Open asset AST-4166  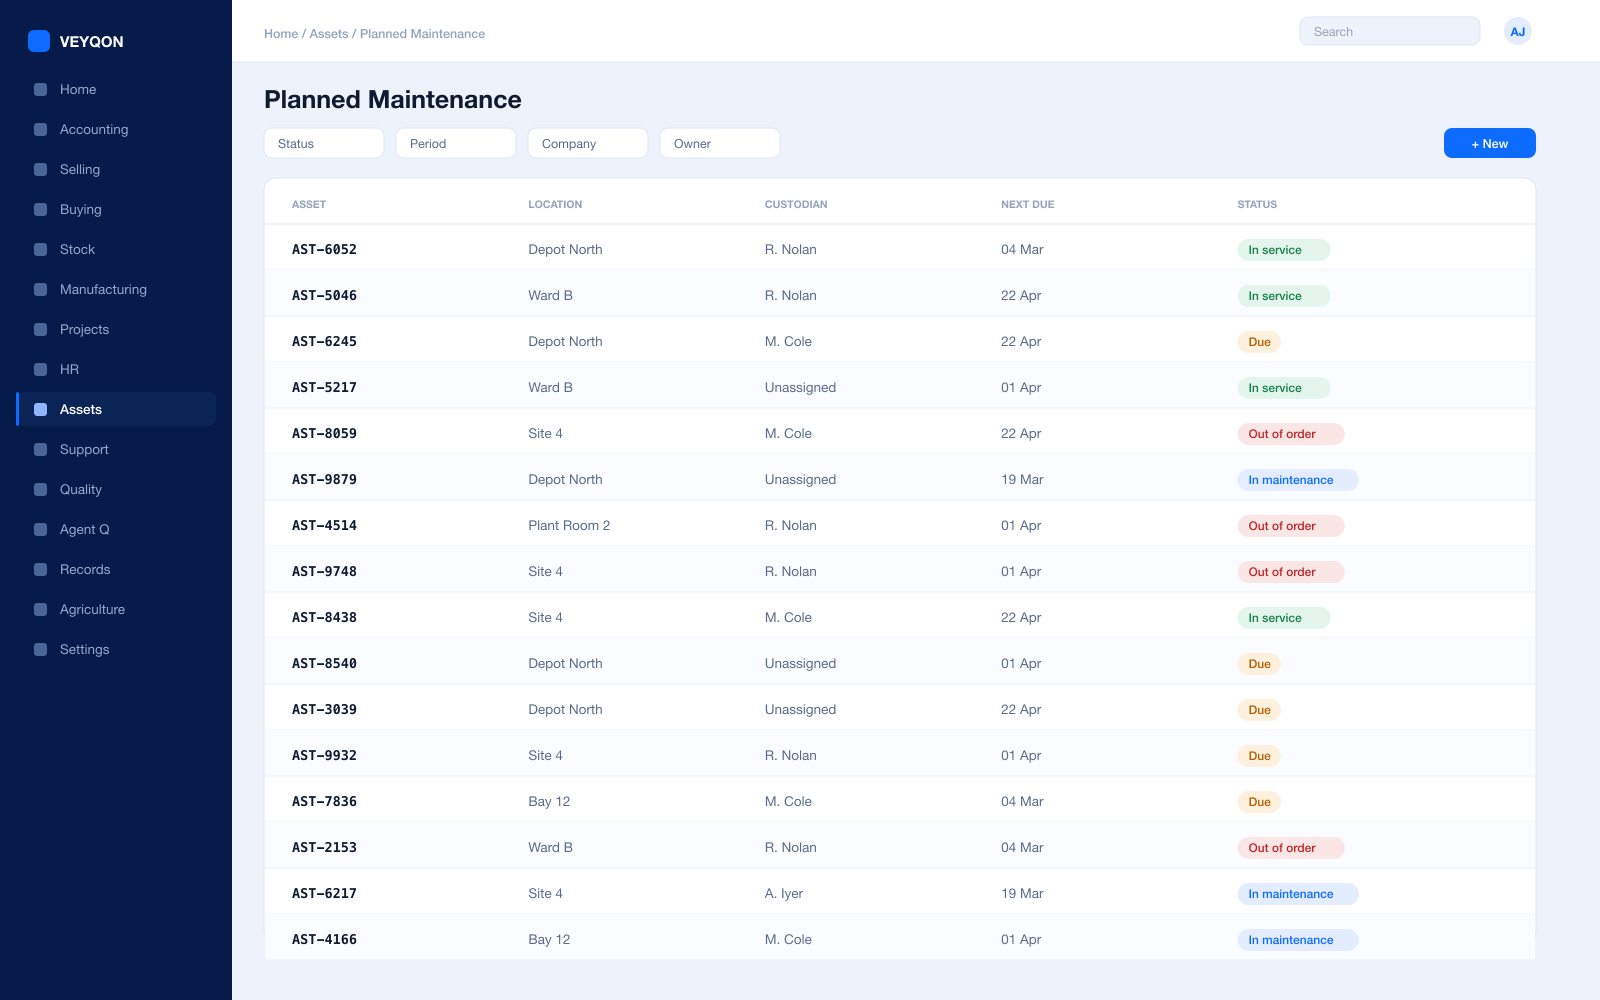324,939
